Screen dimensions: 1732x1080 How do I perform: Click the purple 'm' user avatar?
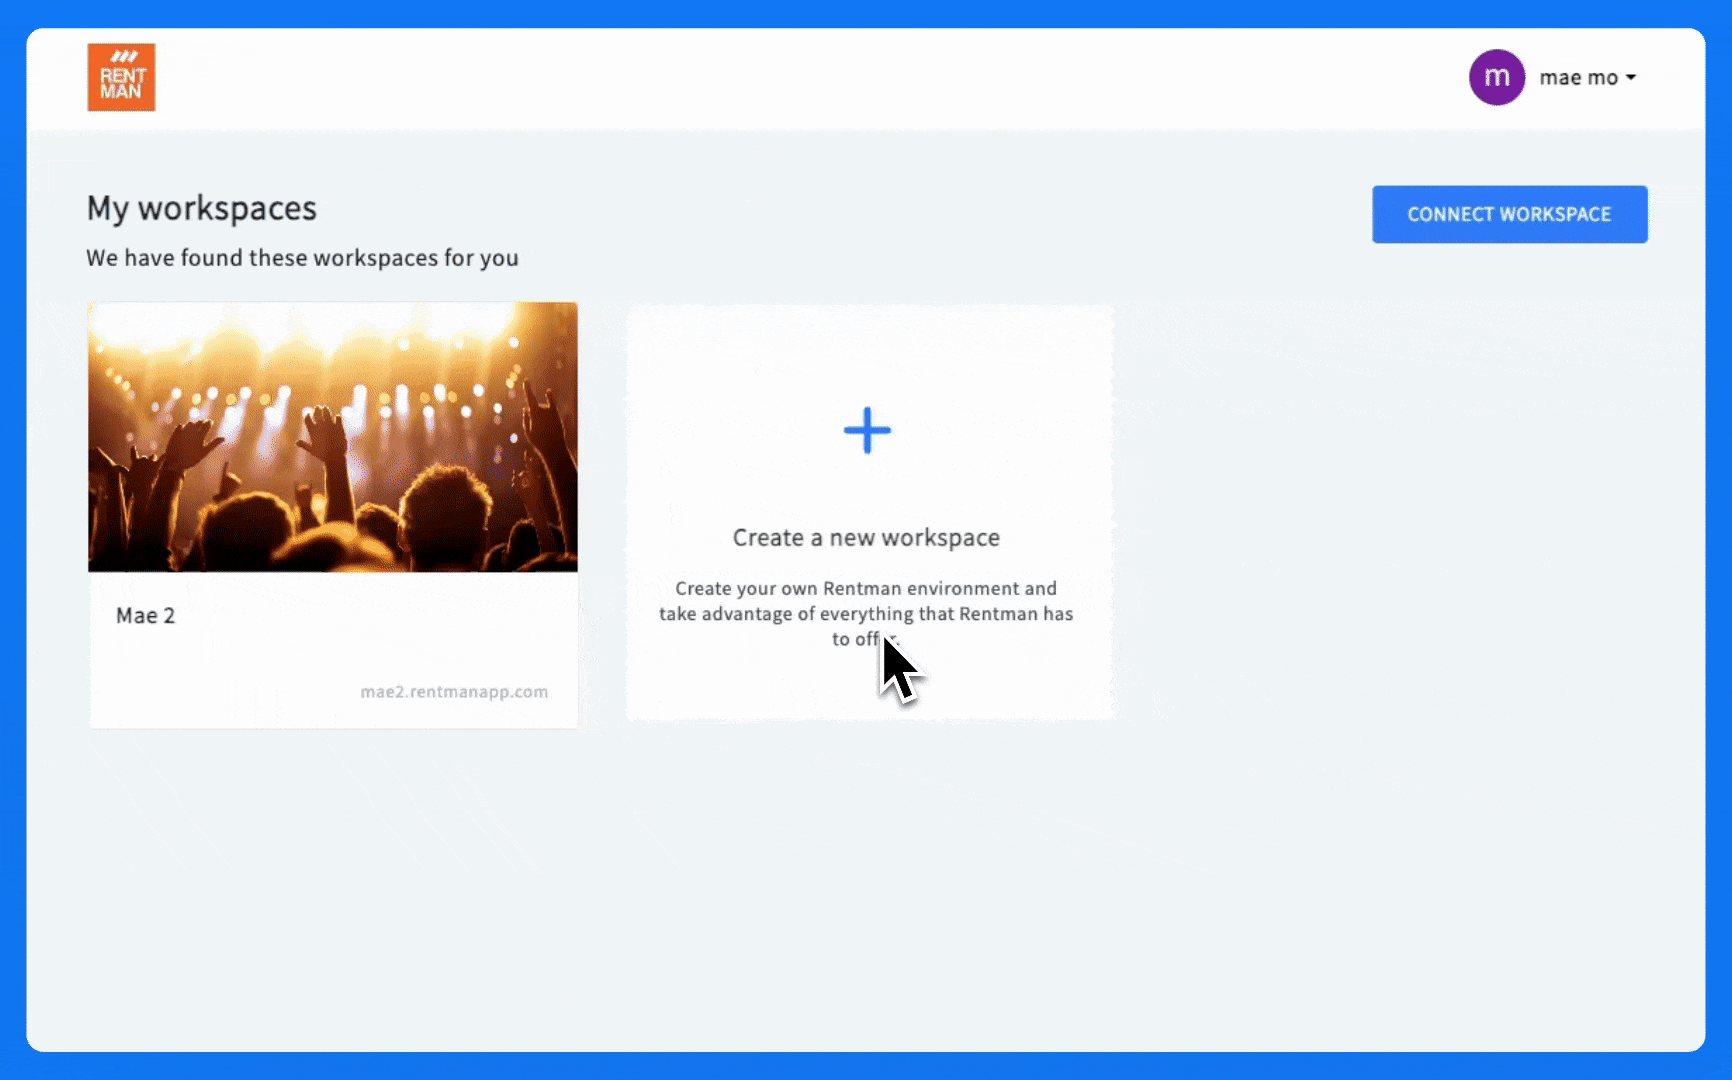1496,77
